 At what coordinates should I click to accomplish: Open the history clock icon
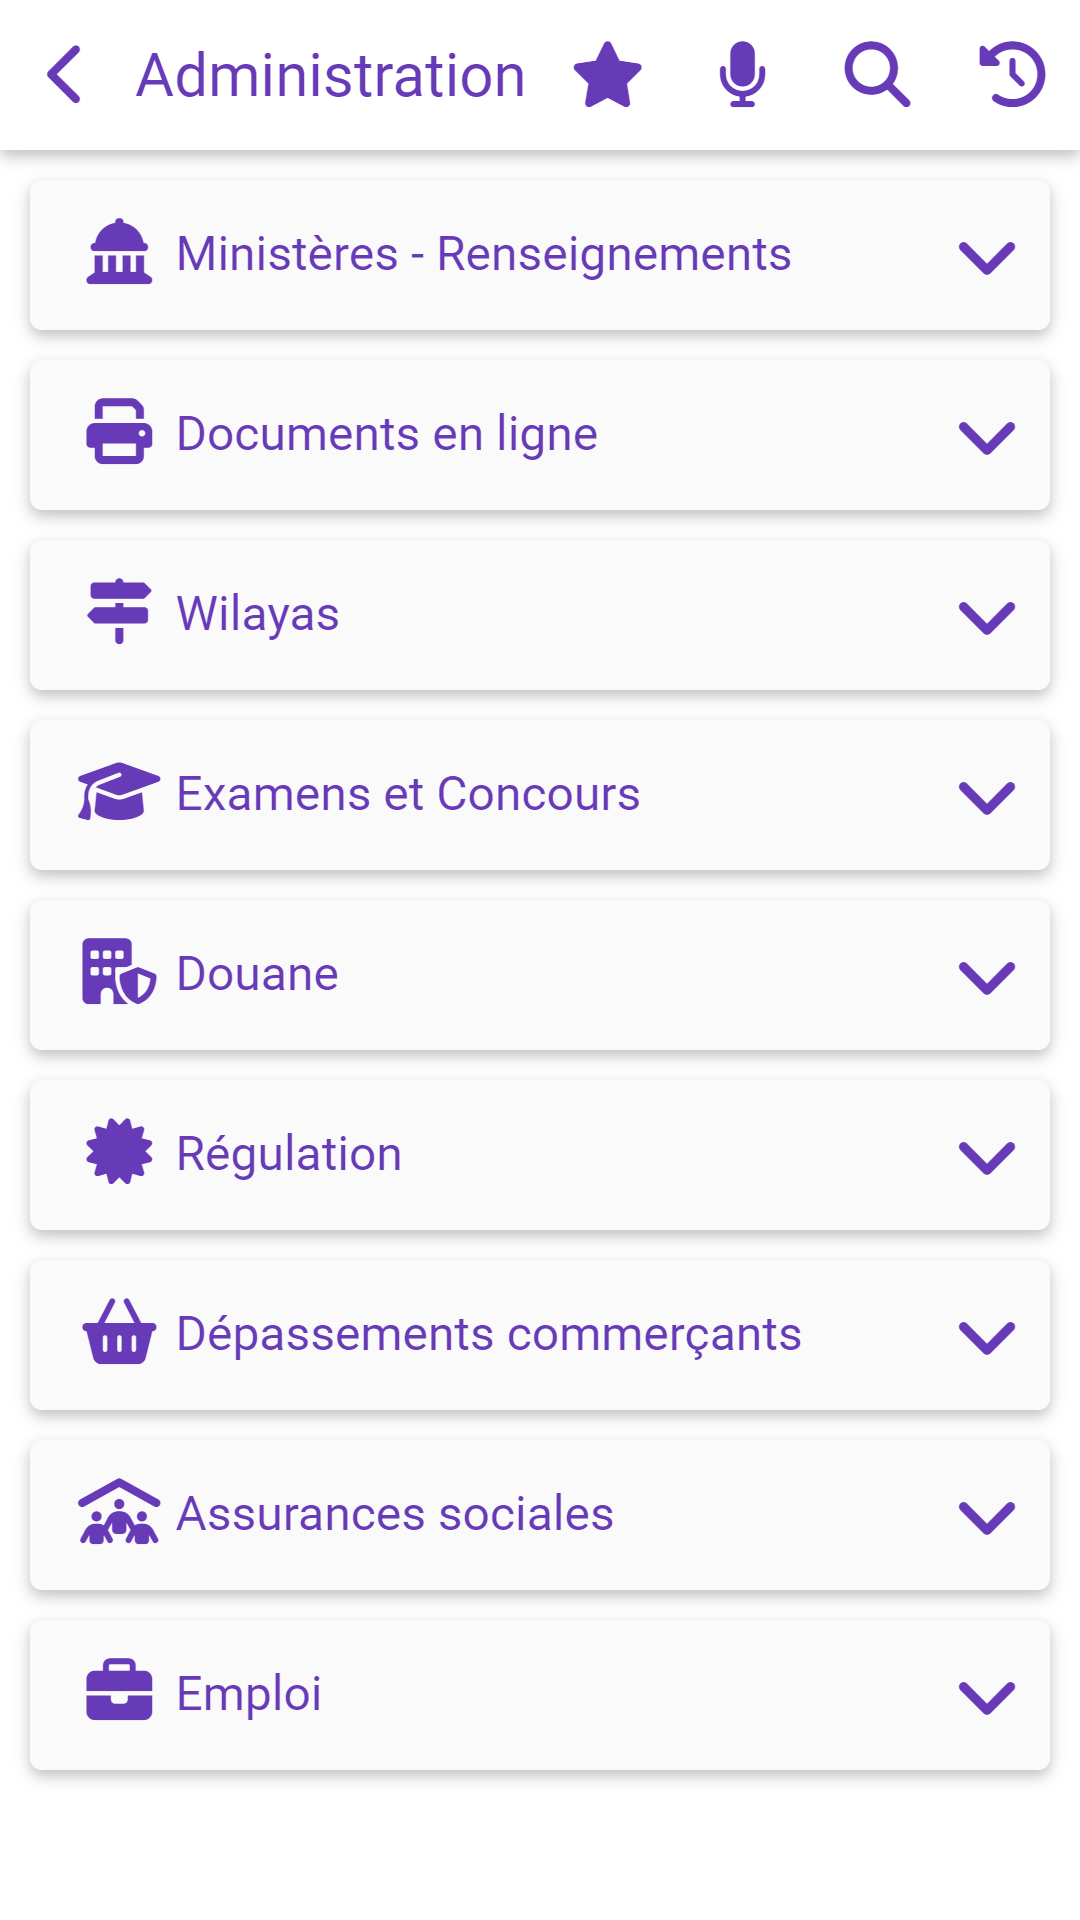[x=1012, y=75]
